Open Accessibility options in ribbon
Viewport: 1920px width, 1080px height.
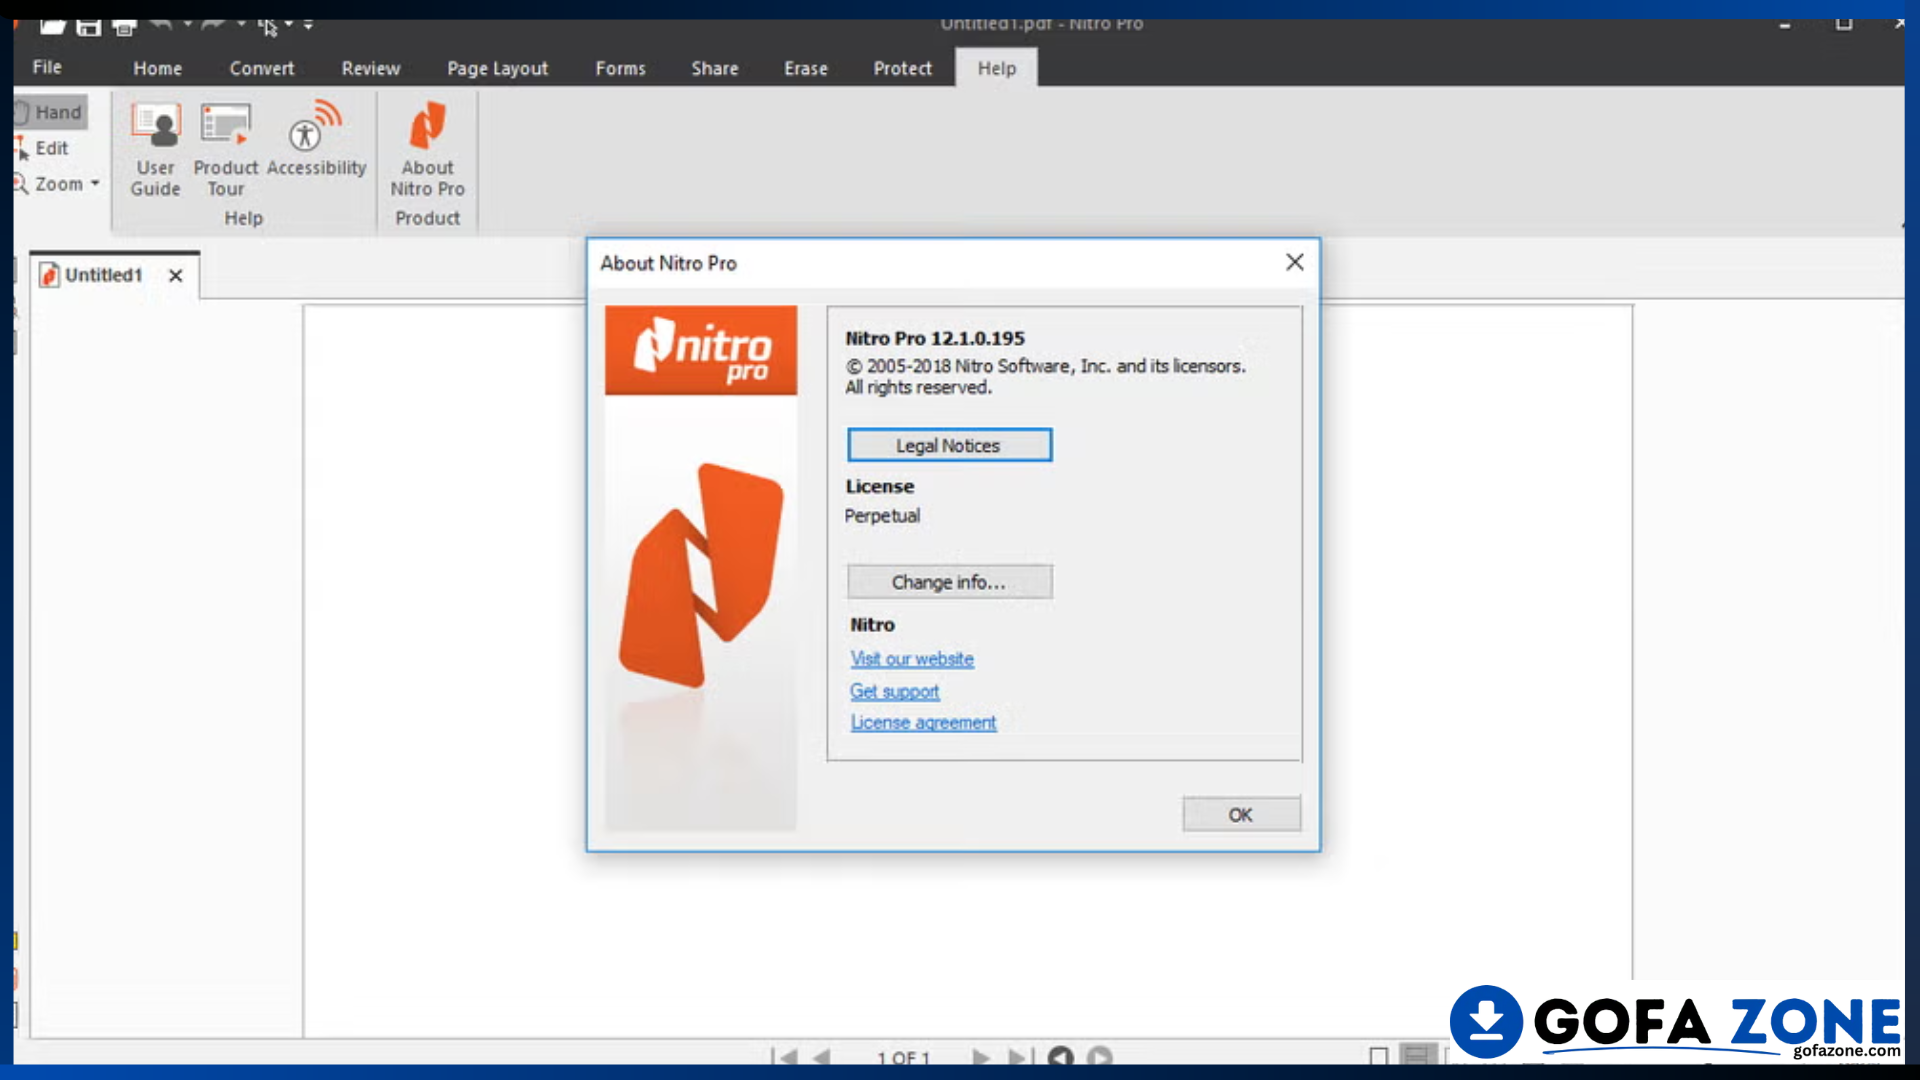[x=316, y=140]
